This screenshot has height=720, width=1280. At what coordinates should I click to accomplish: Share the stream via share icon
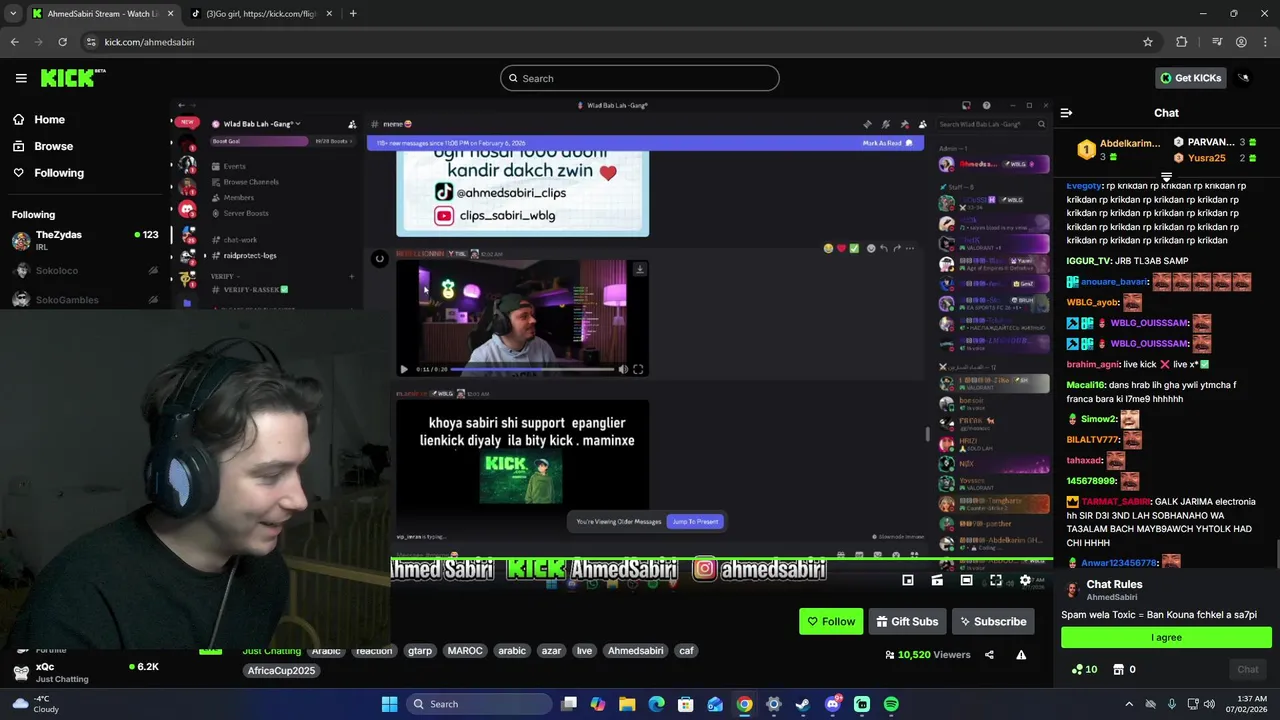click(989, 655)
